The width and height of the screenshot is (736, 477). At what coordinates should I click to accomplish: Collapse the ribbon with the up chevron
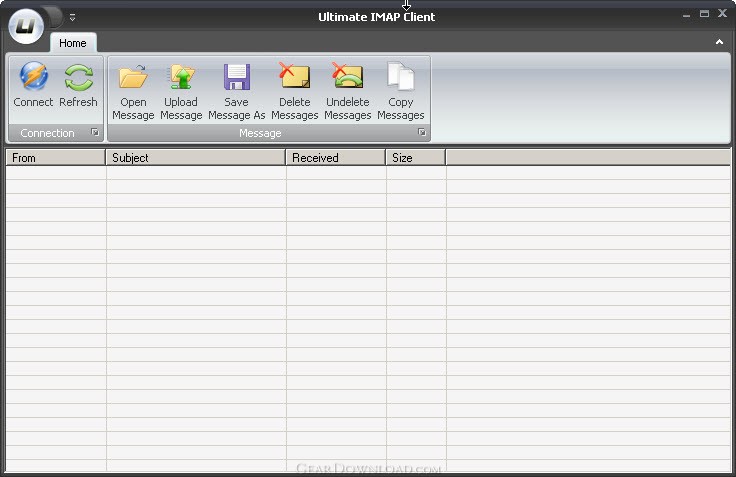click(x=719, y=42)
